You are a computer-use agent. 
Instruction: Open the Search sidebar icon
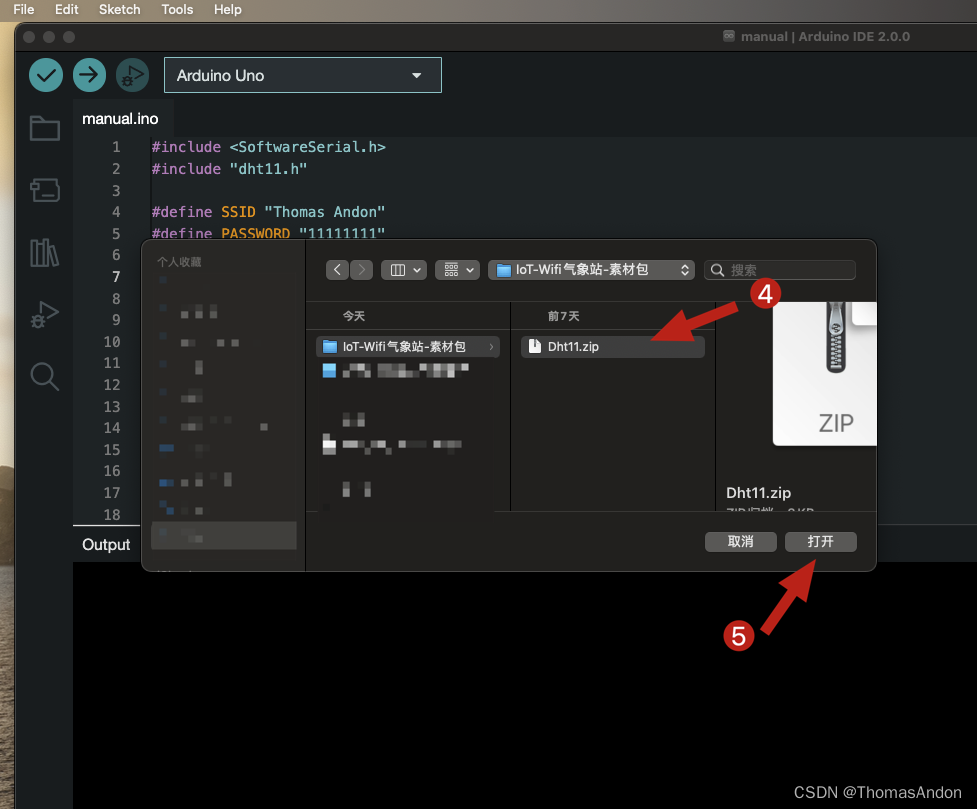pyautogui.click(x=45, y=377)
